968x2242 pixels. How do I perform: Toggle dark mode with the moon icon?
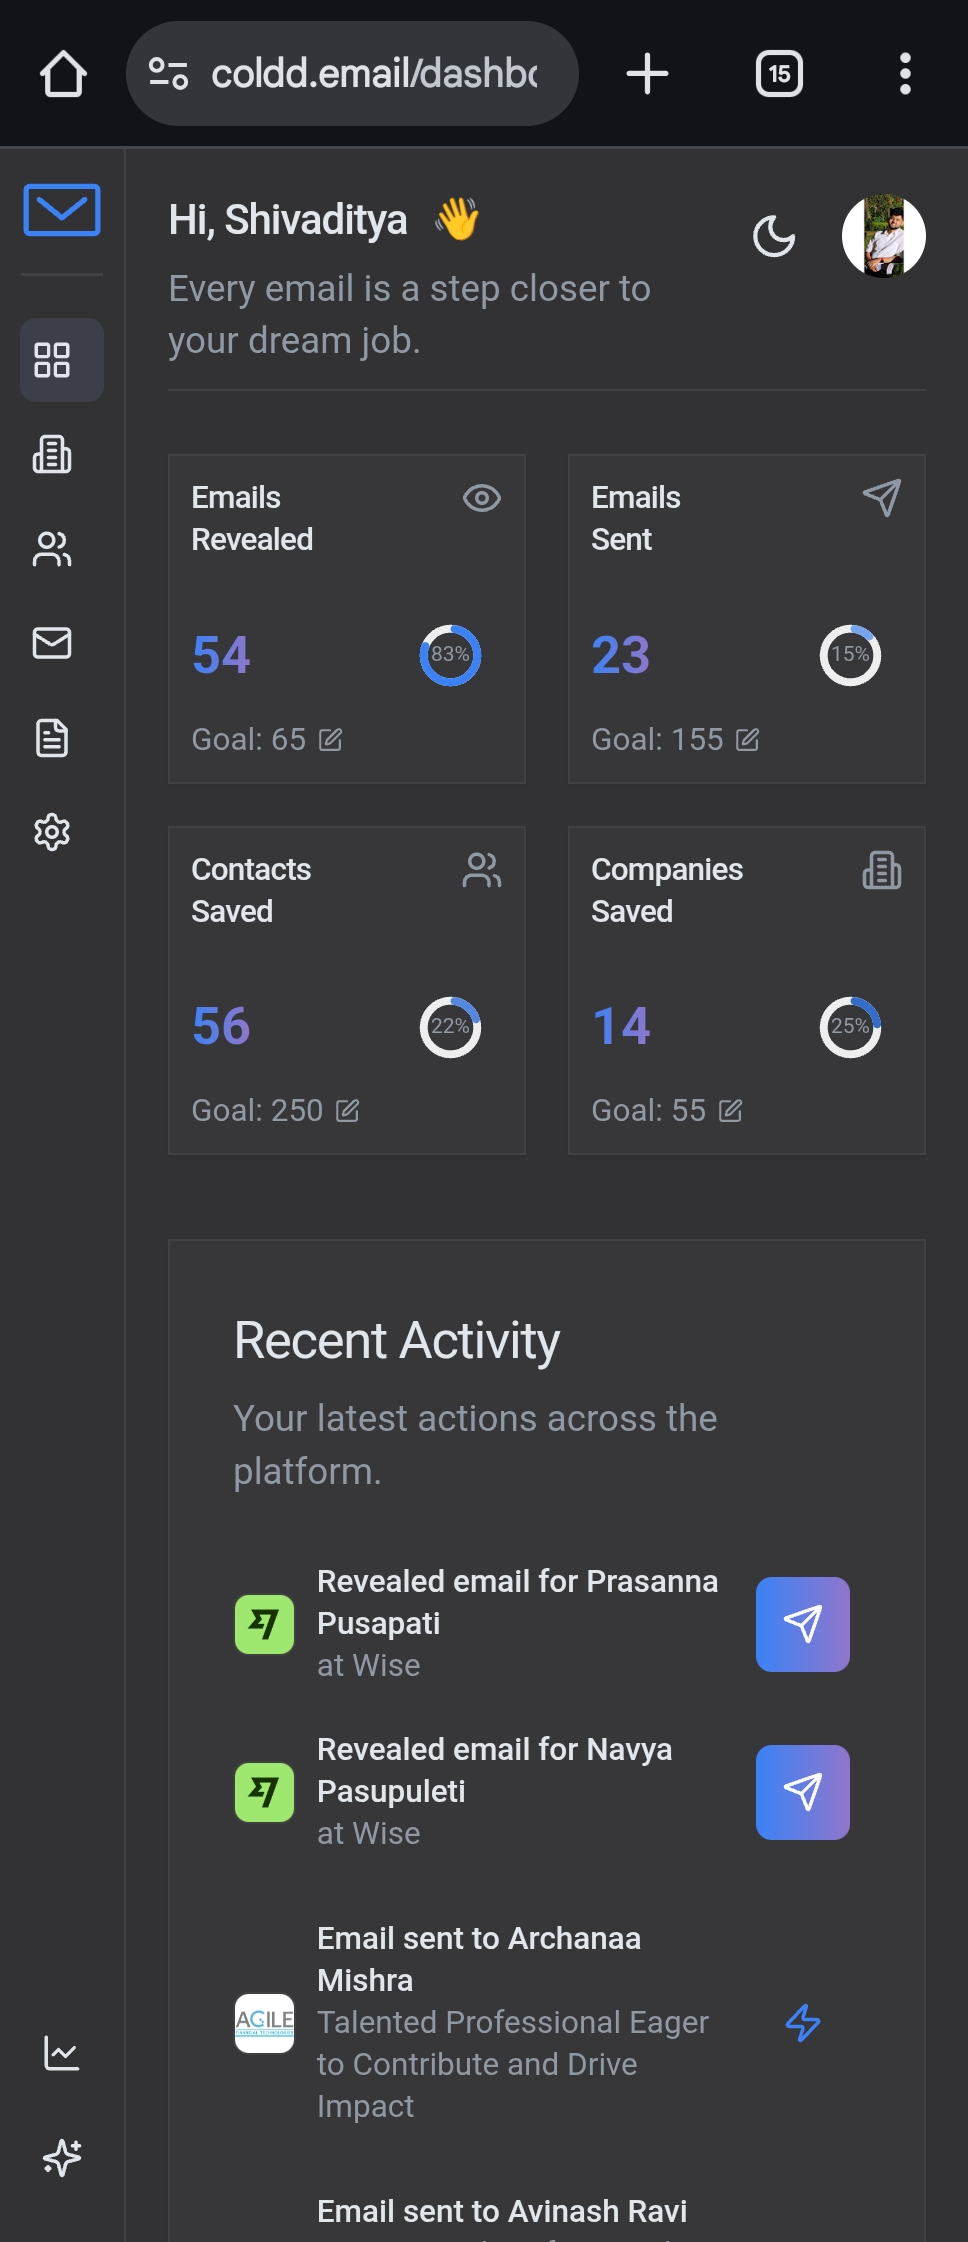773,237
